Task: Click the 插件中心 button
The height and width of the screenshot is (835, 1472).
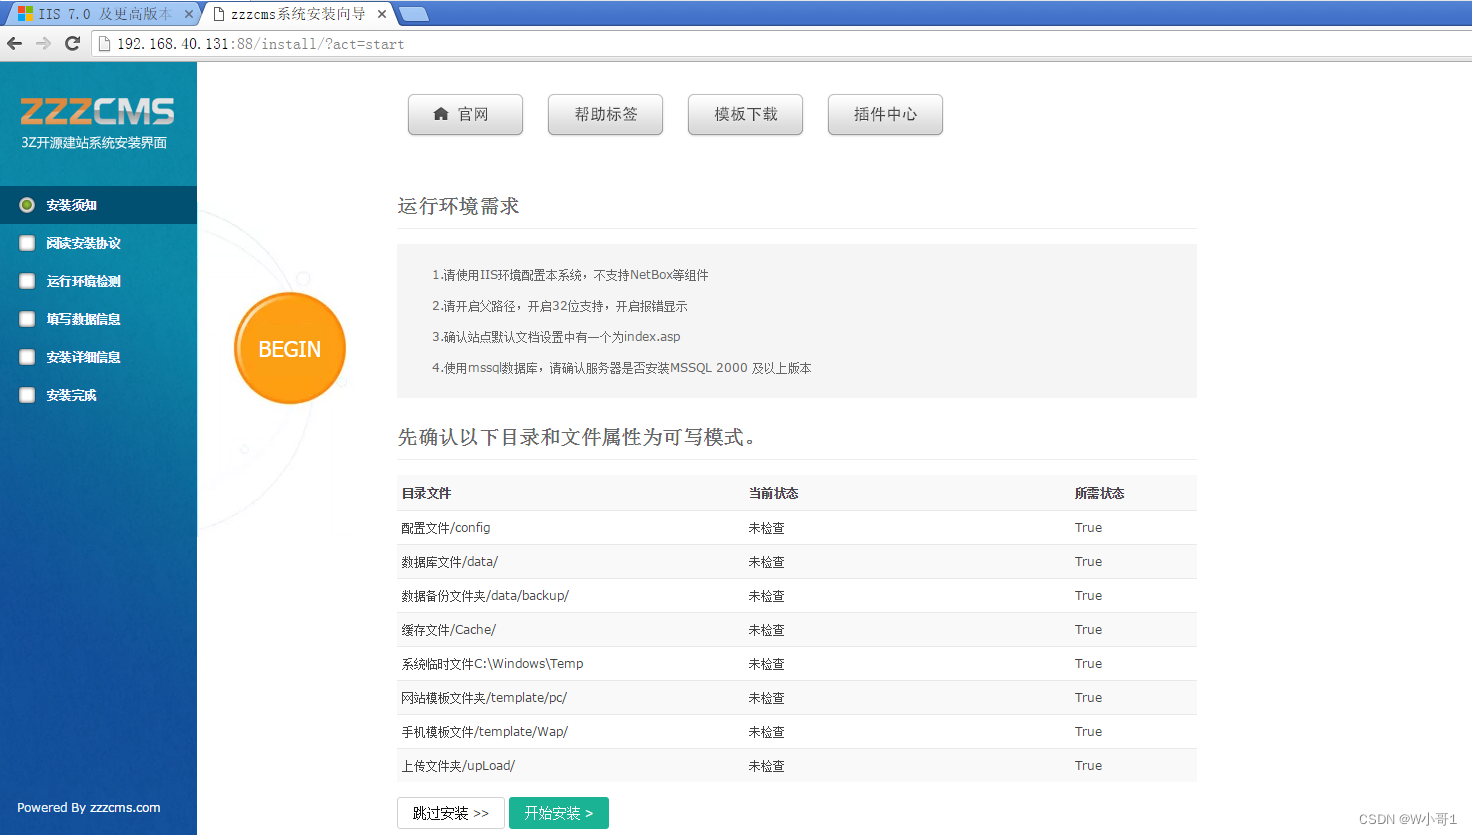Action: click(x=884, y=114)
